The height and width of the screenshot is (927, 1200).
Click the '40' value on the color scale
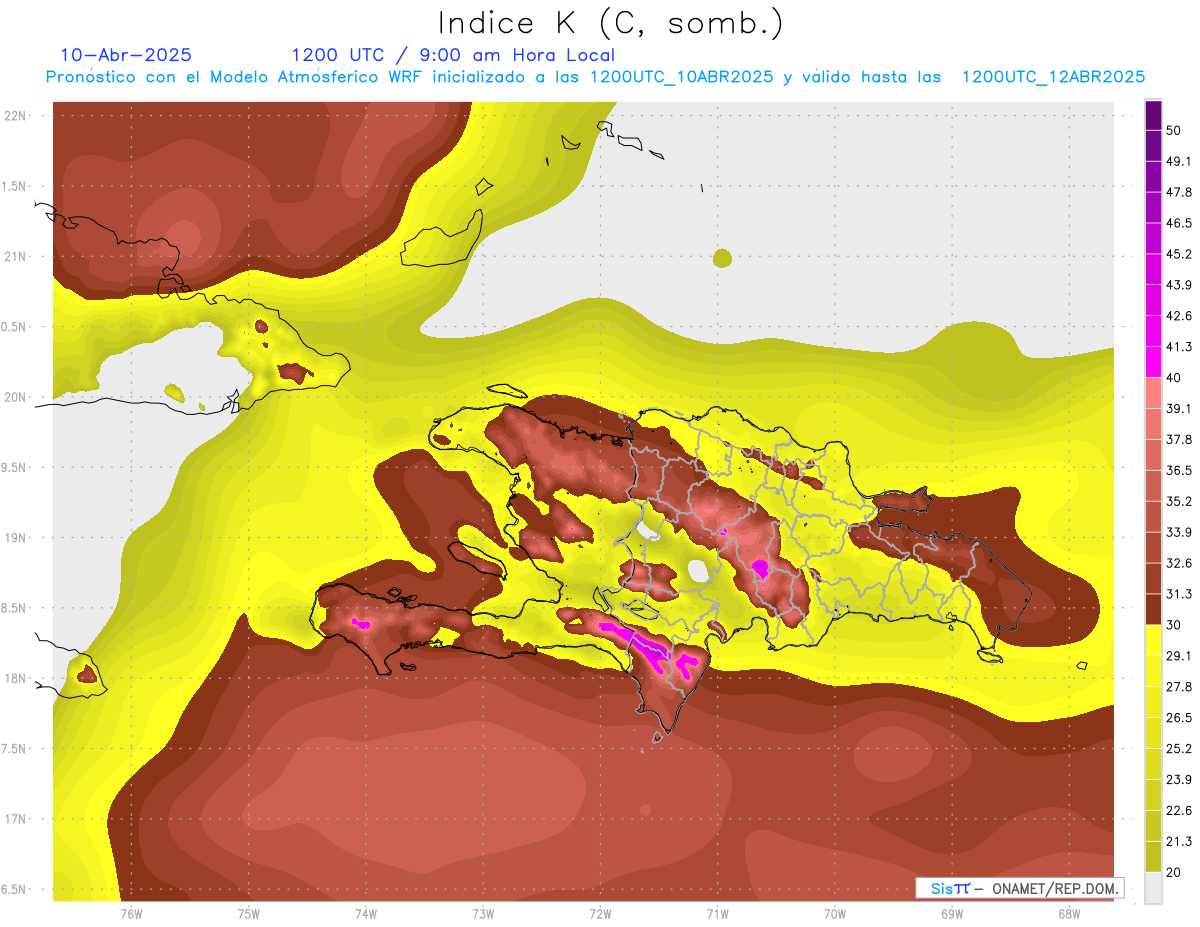(1175, 377)
